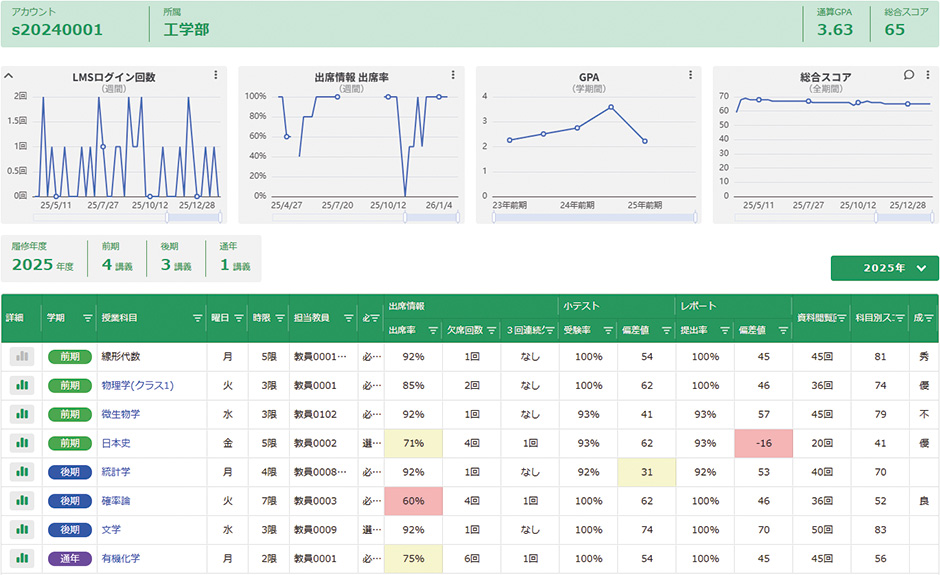Open the detail chart icon for 有機化学 row
This screenshot has height=575, width=940.
pyautogui.click(x=21, y=558)
